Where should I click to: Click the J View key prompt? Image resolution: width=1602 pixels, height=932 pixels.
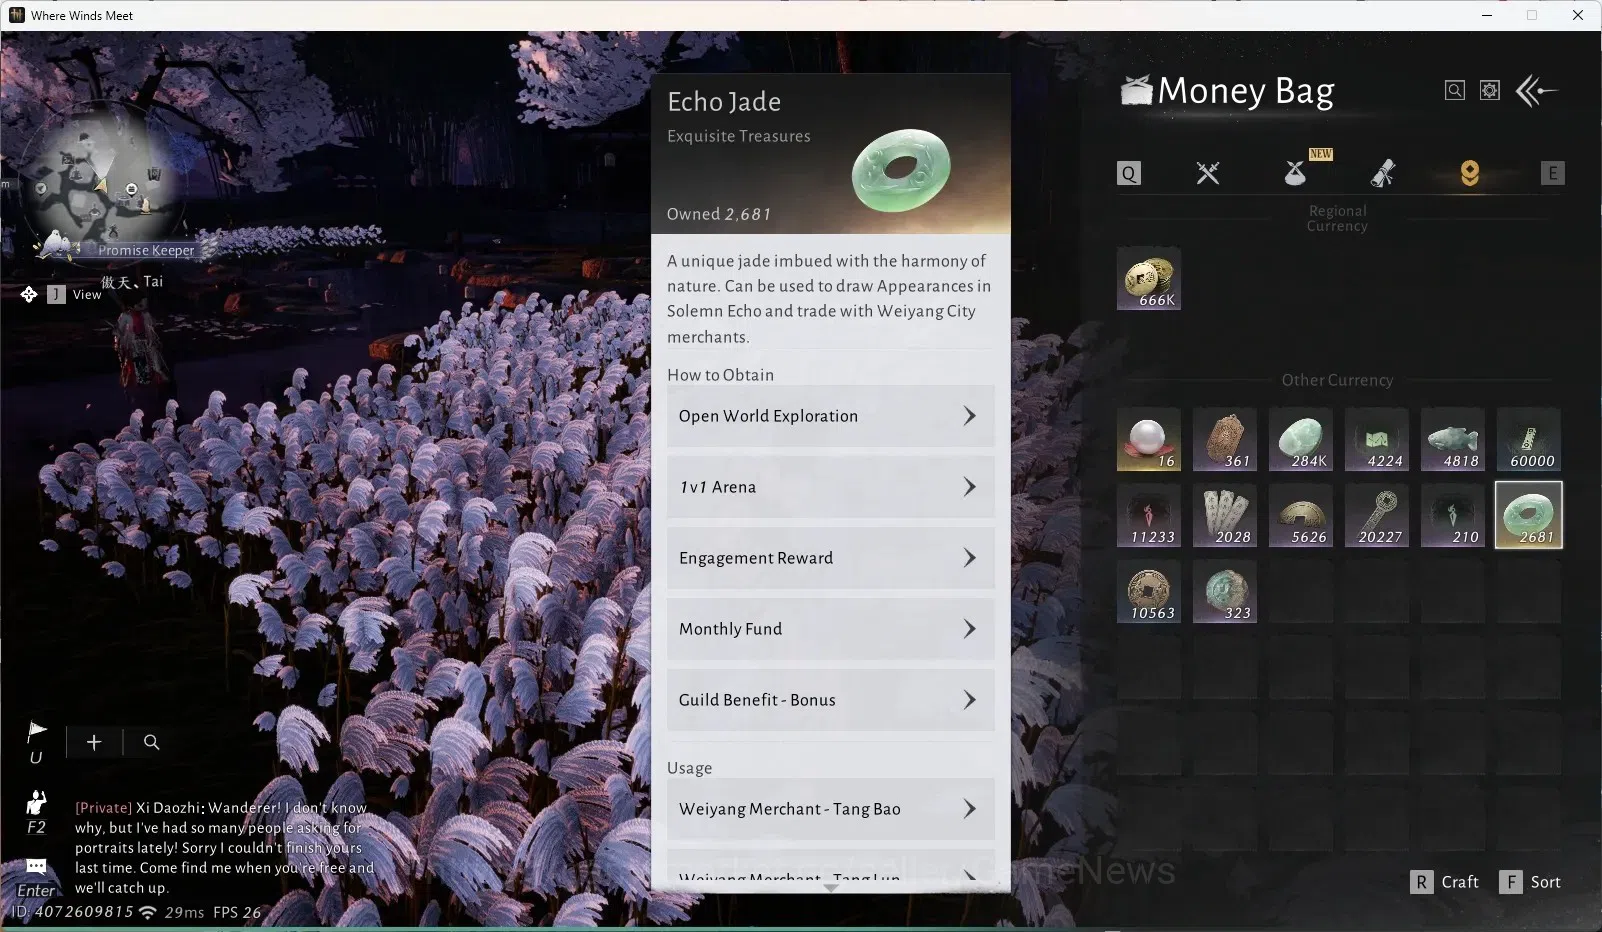(74, 294)
